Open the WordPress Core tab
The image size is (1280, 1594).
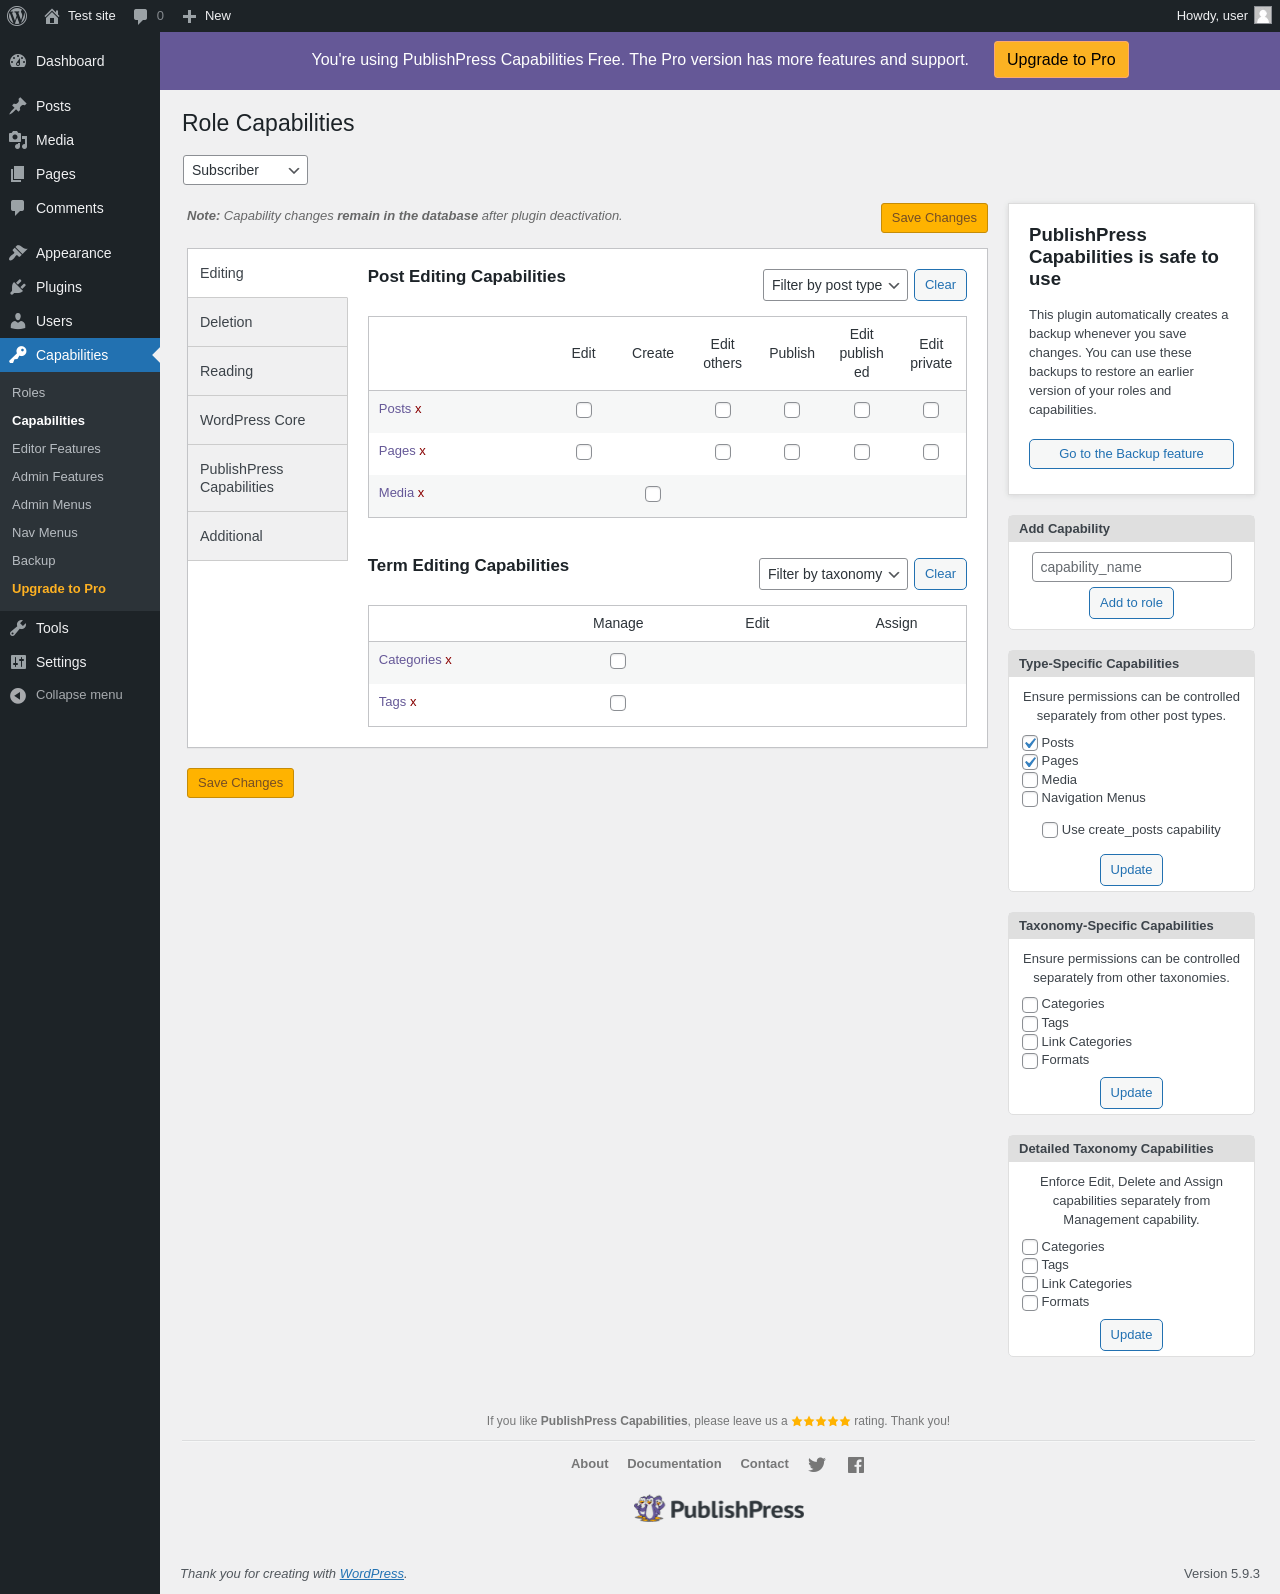267,420
